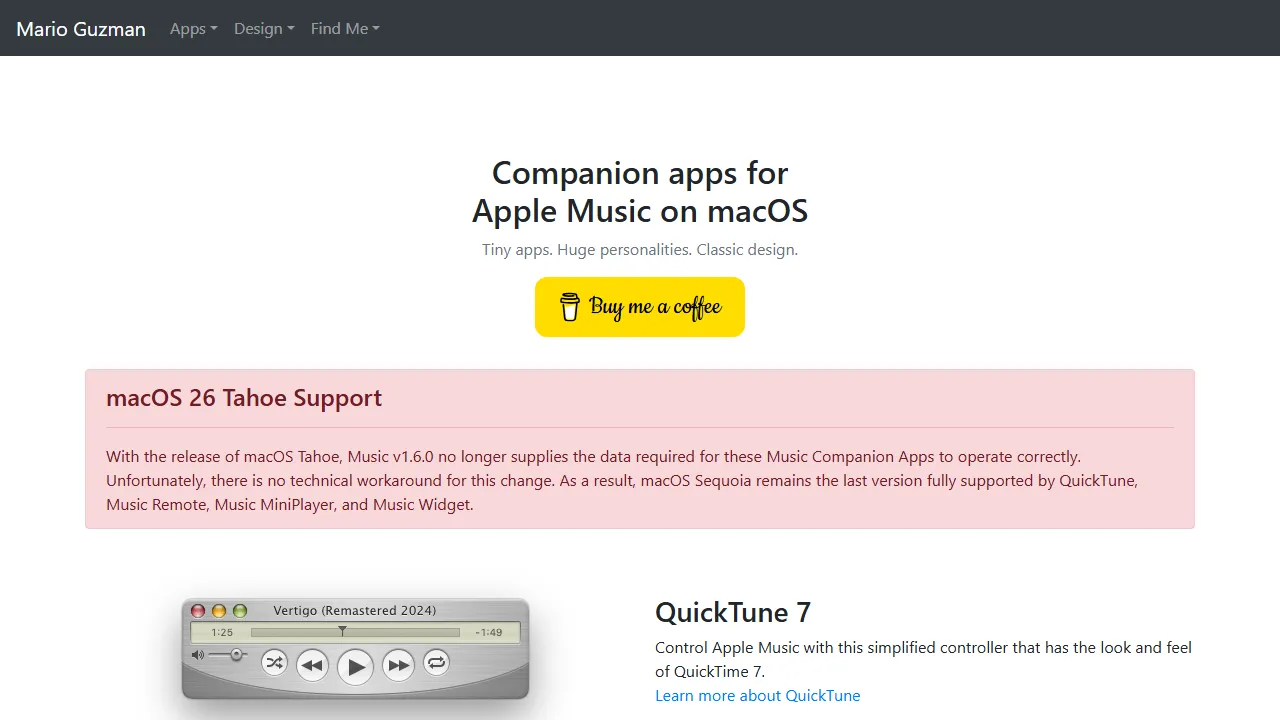This screenshot has width=1280, height=720.
Task: Select the Rewind button in QuickTune
Action: click(312, 664)
